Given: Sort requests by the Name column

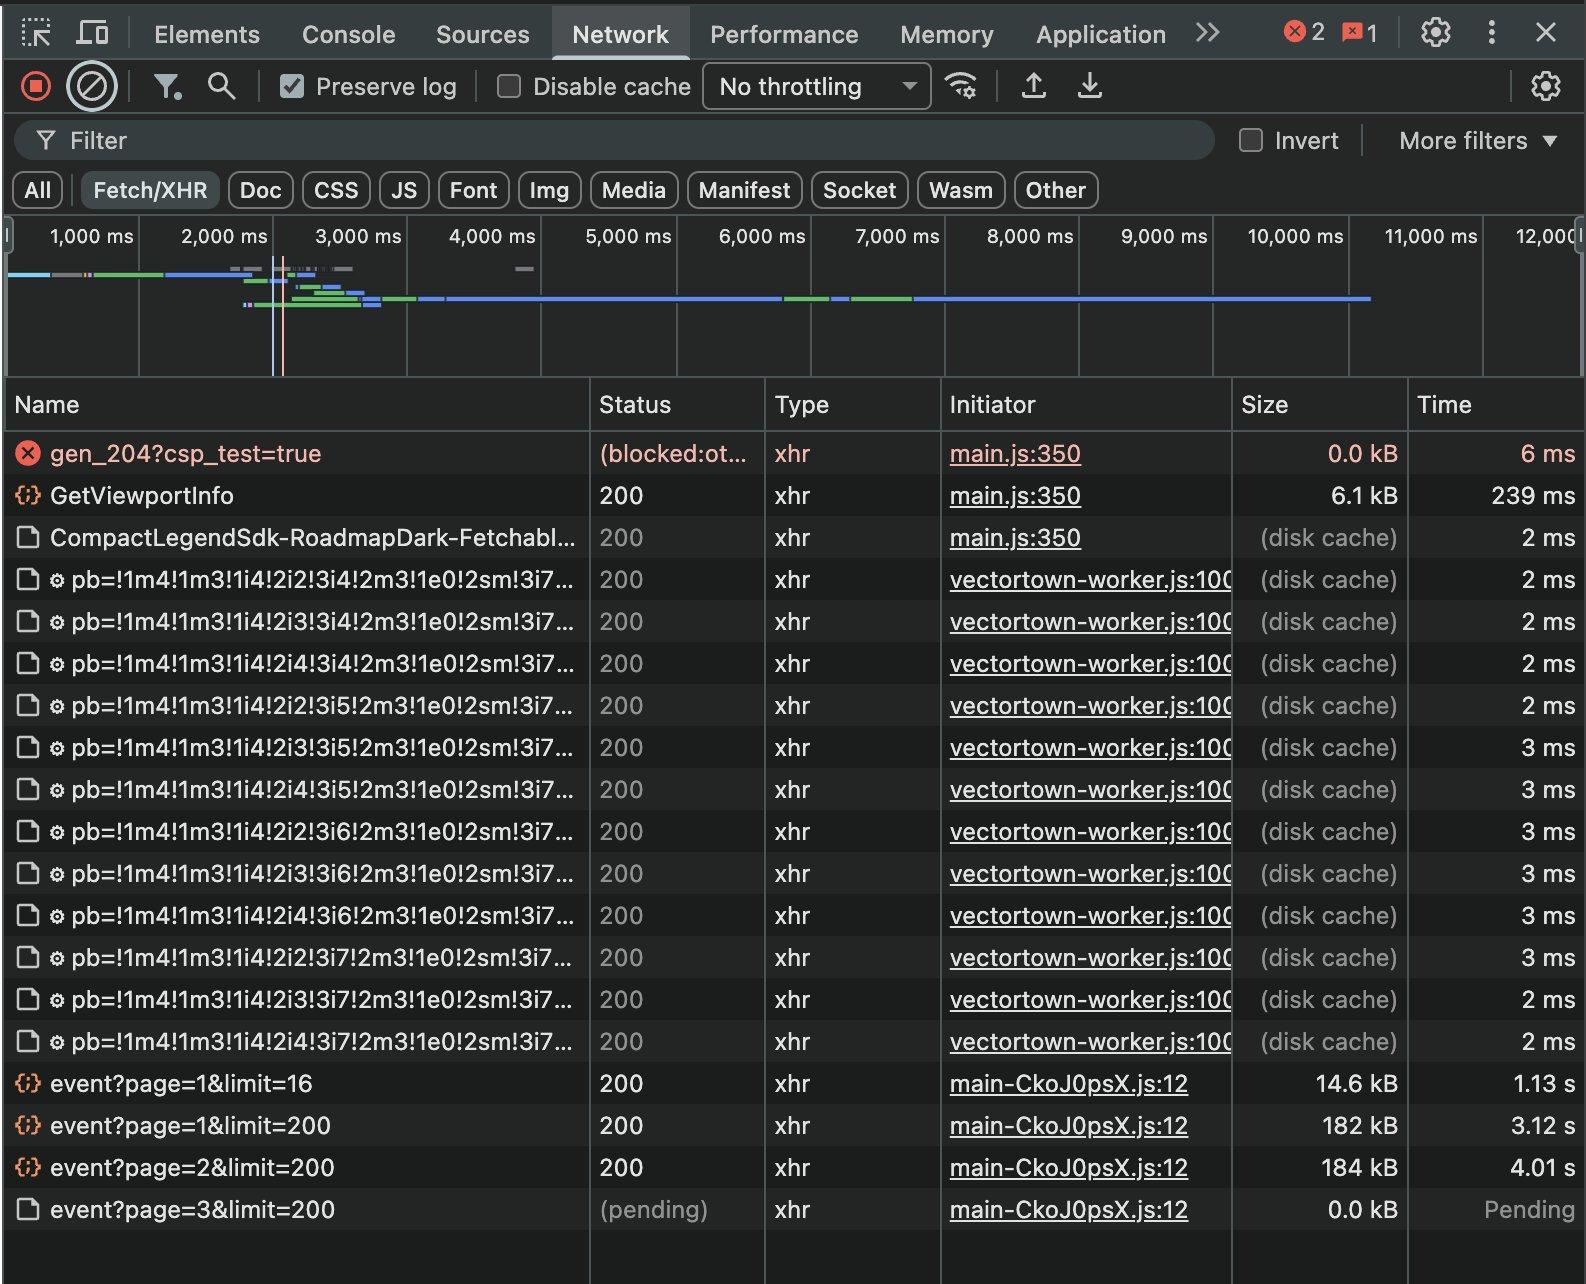Looking at the screenshot, I should pos(297,405).
